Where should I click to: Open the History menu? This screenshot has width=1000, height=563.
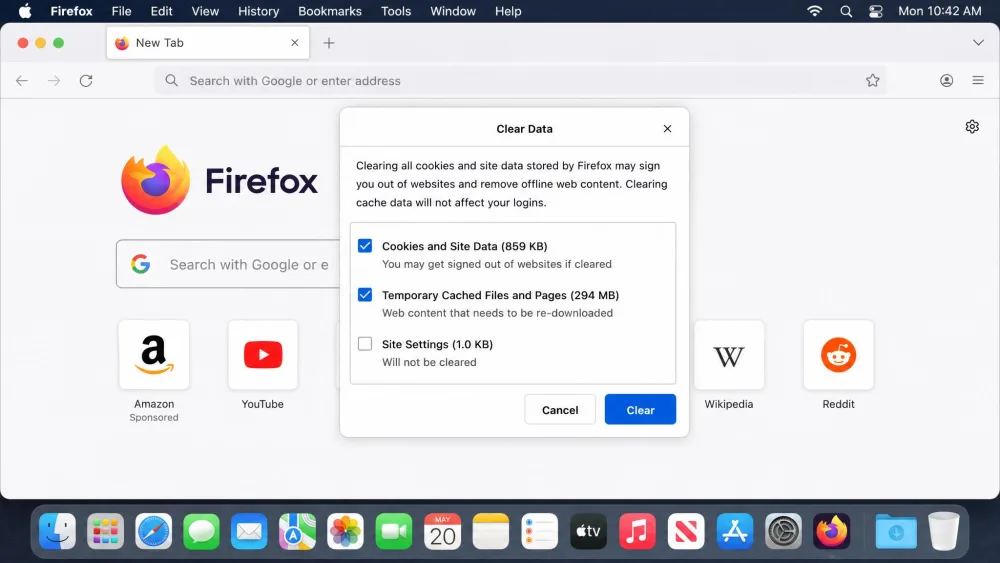258,11
